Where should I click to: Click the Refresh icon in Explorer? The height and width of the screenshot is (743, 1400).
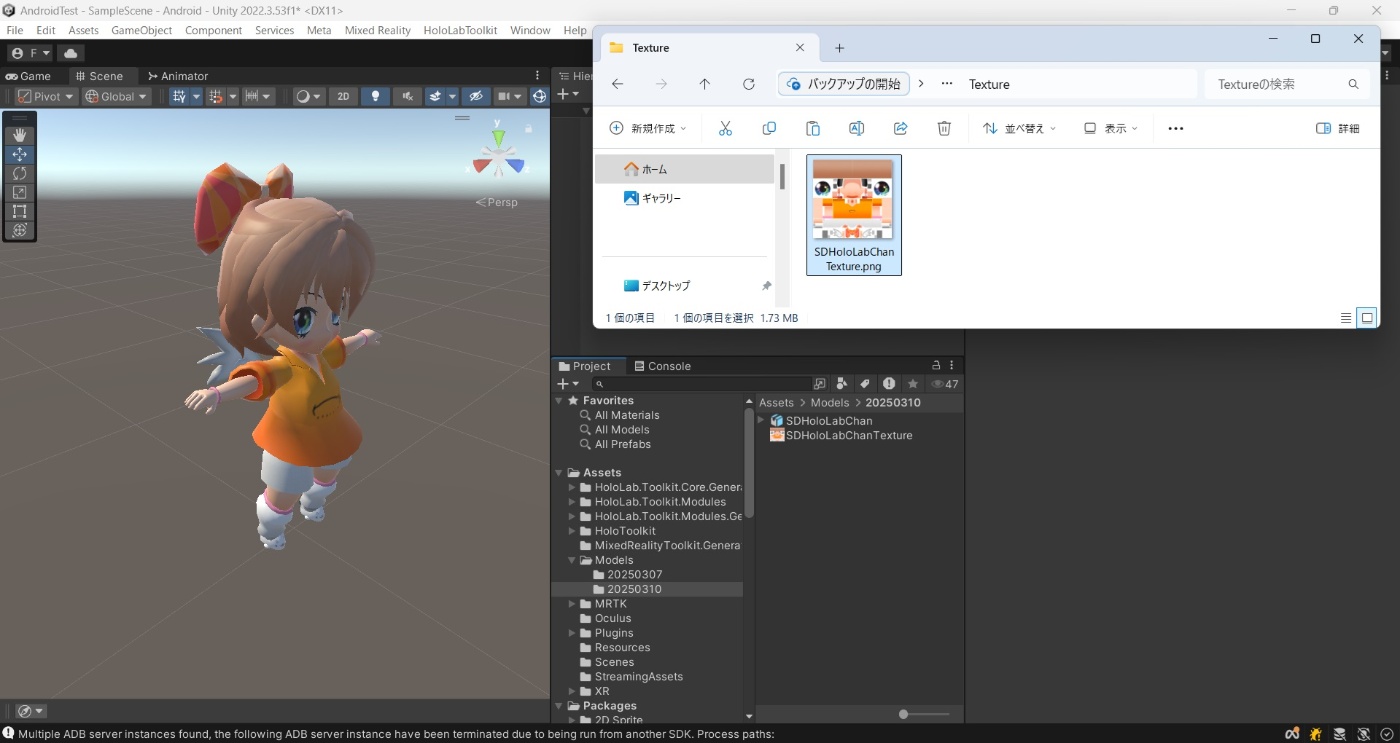[x=749, y=84]
